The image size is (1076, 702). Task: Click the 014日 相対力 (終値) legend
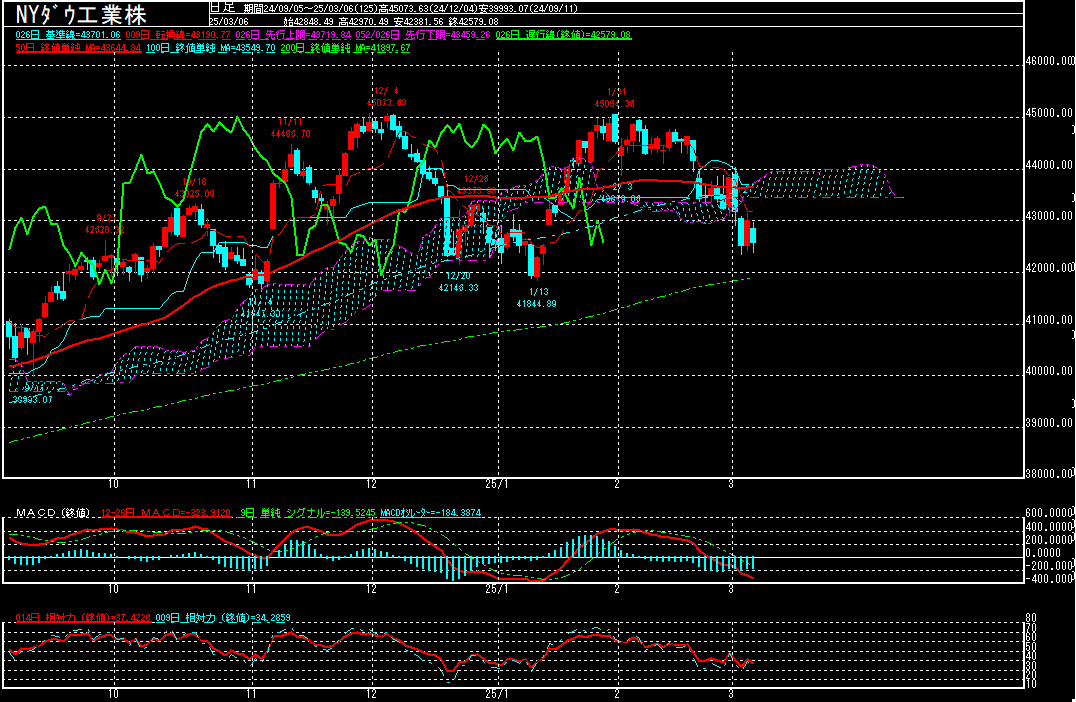coord(83,618)
